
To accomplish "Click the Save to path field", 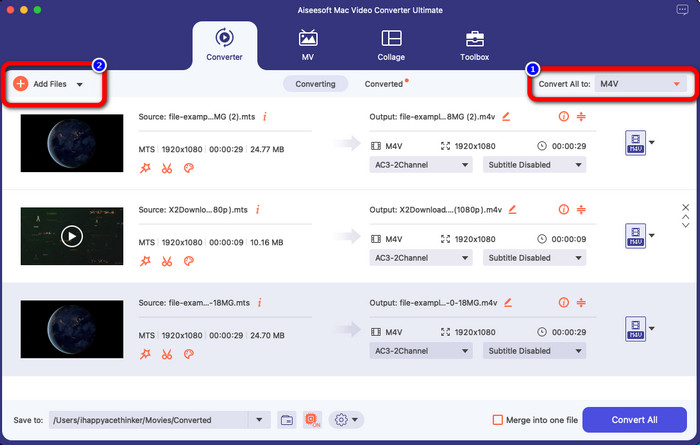I will click(x=148, y=420).
